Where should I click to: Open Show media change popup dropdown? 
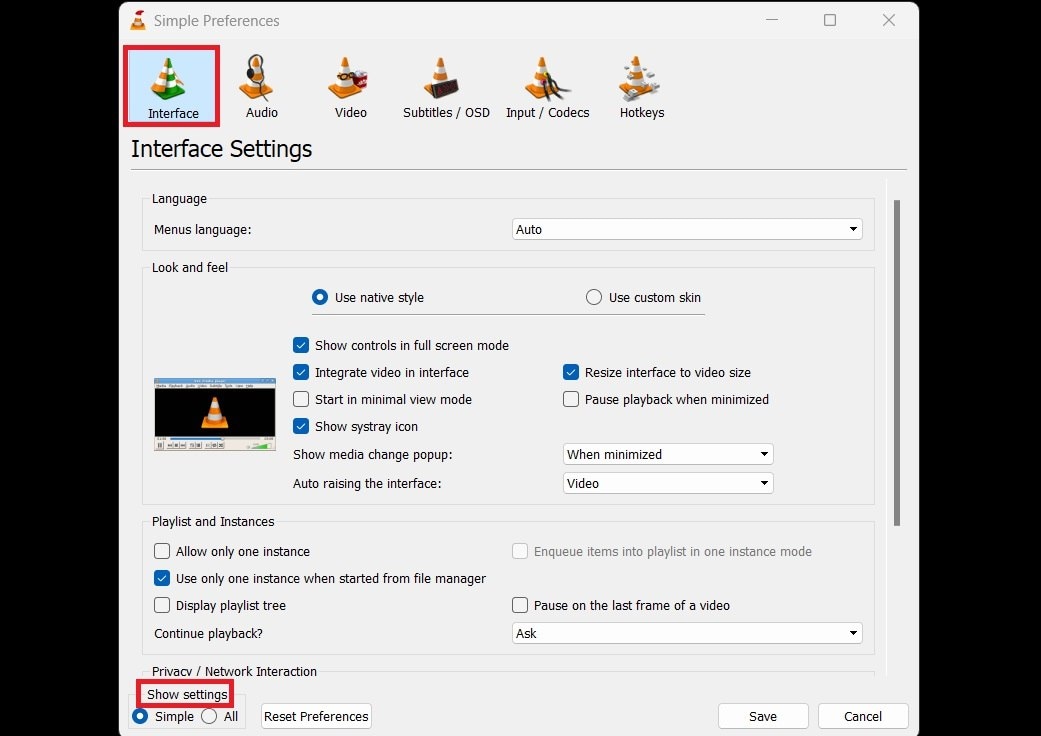pyautogui.click(x=668, y=455)
